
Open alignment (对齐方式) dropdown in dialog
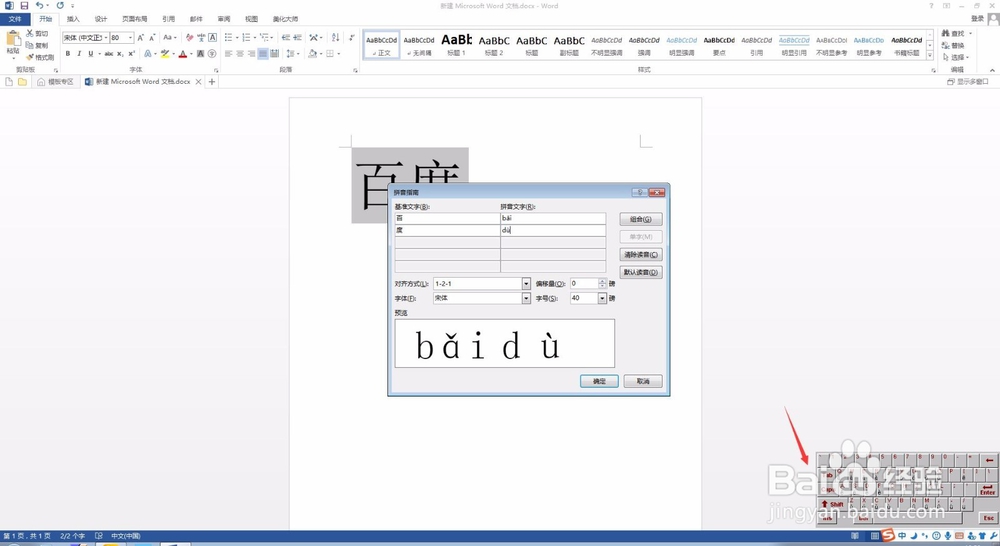click(x=526, y=283)
